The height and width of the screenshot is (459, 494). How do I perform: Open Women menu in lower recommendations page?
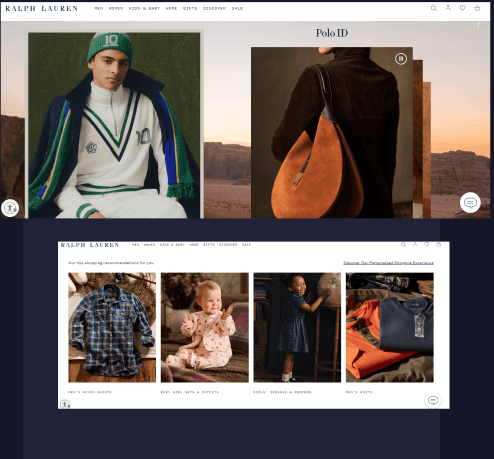coord(149,245)
